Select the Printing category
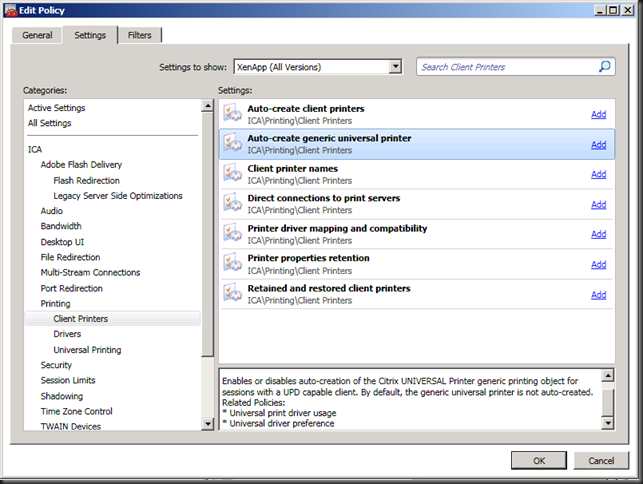The height and width of the screenshot is (484, 643). point(55,304)
